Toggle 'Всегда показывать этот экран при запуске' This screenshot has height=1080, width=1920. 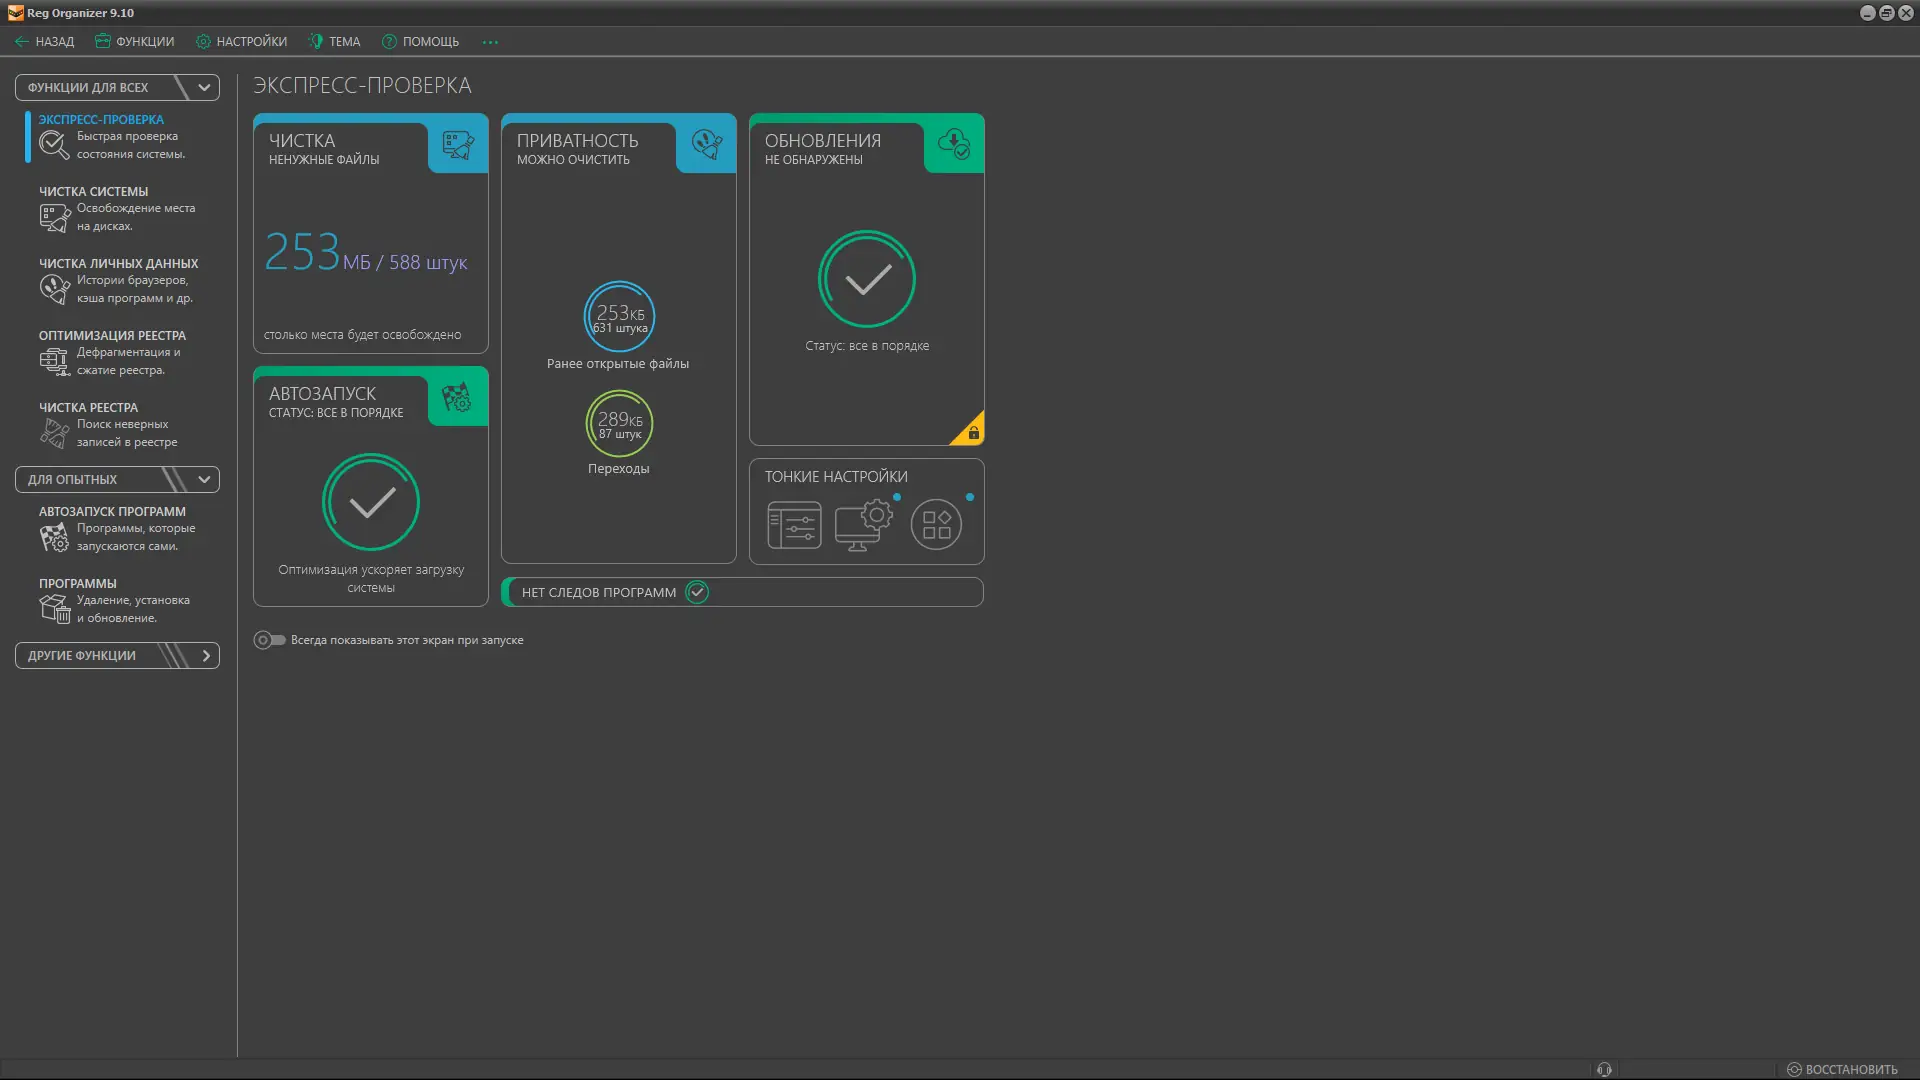[x=269, y=640]
